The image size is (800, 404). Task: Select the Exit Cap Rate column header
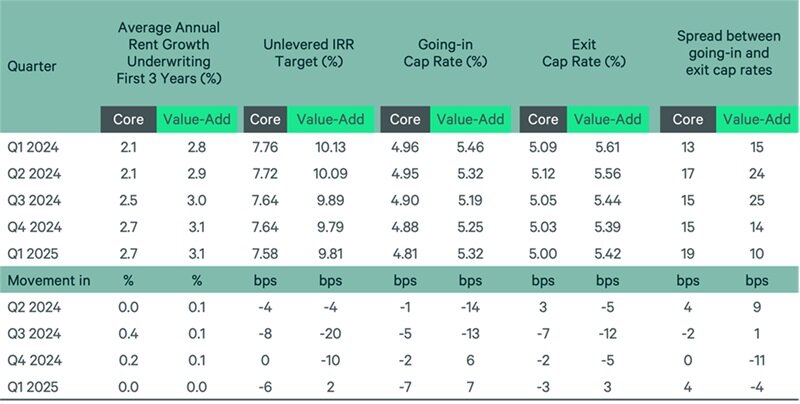click(587, 53)
